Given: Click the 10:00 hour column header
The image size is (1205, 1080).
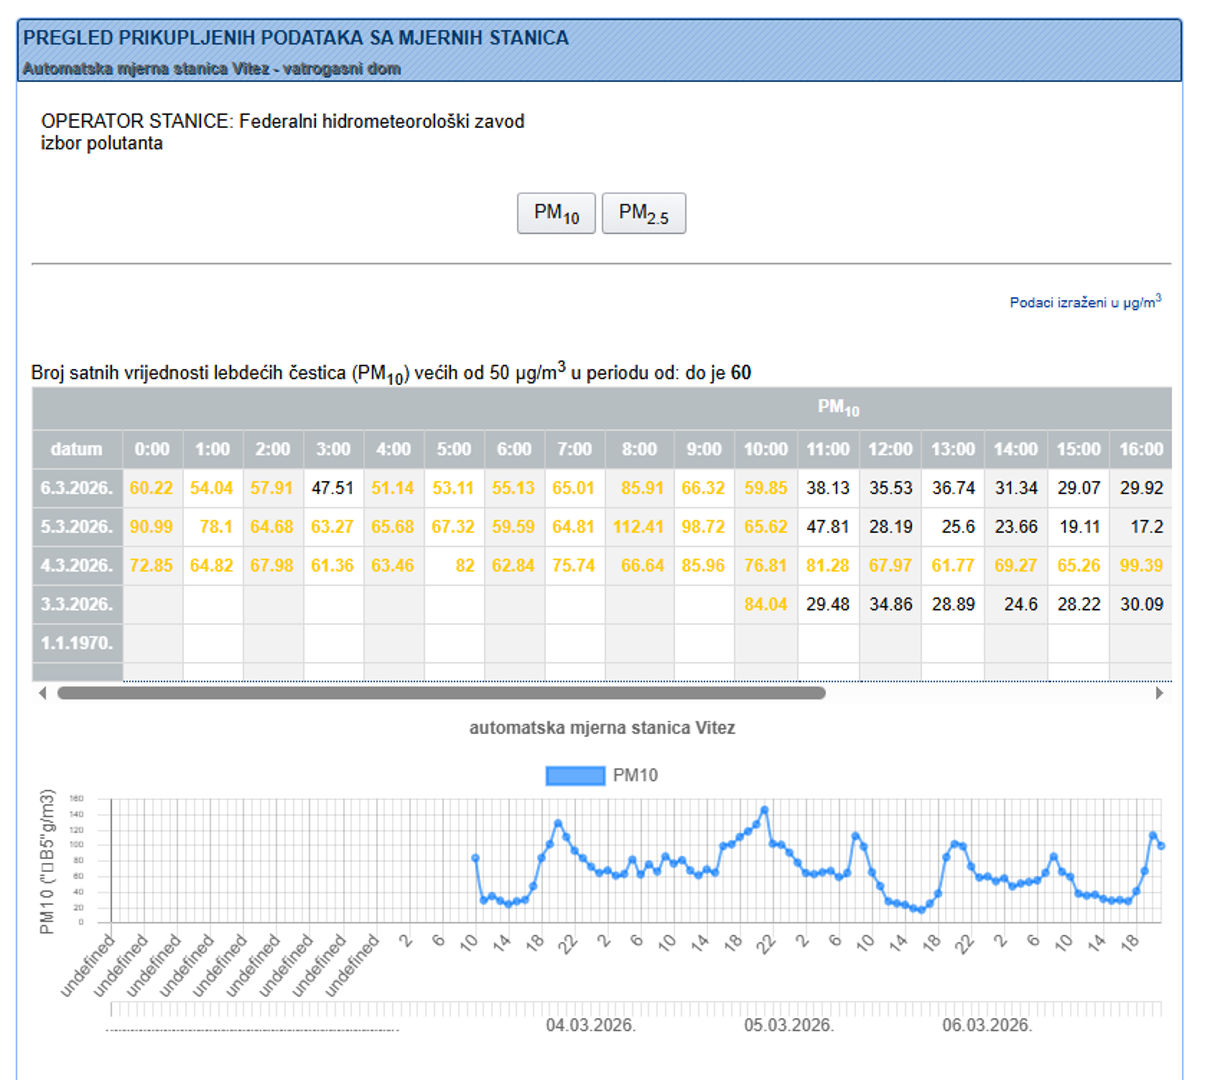Looking at the screenshot, I should [765, 450].
